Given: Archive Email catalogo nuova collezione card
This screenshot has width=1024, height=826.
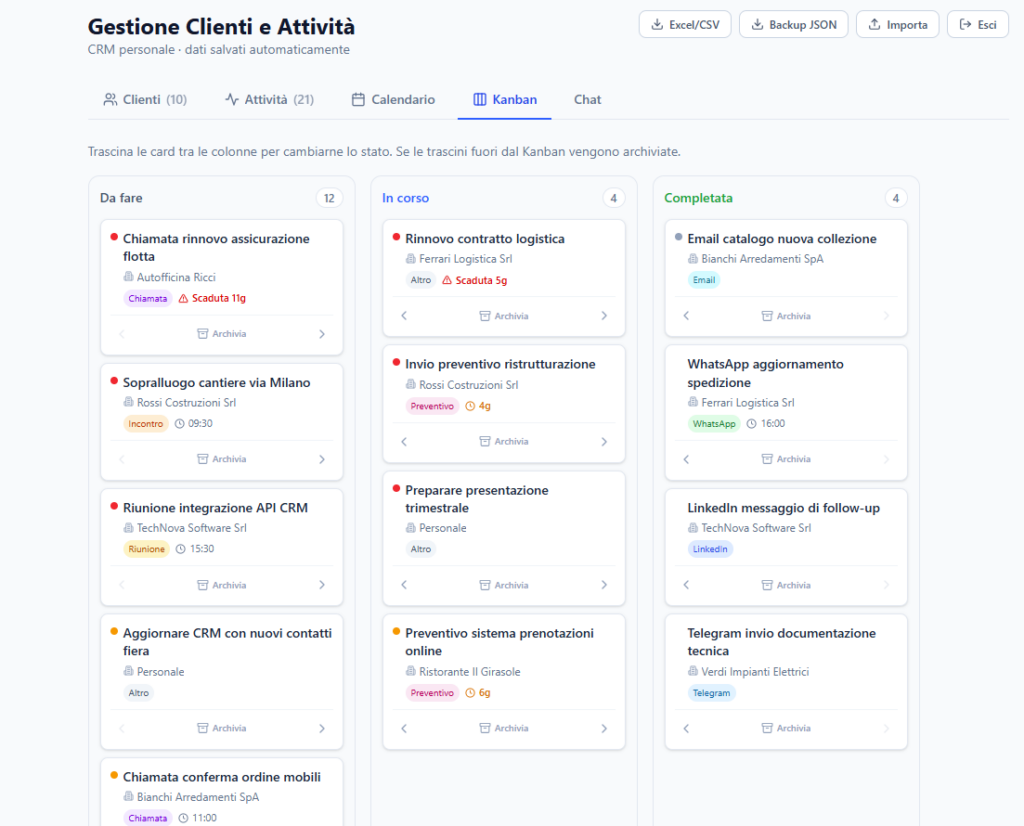Looking at the screenshot, I should [786, 316].
